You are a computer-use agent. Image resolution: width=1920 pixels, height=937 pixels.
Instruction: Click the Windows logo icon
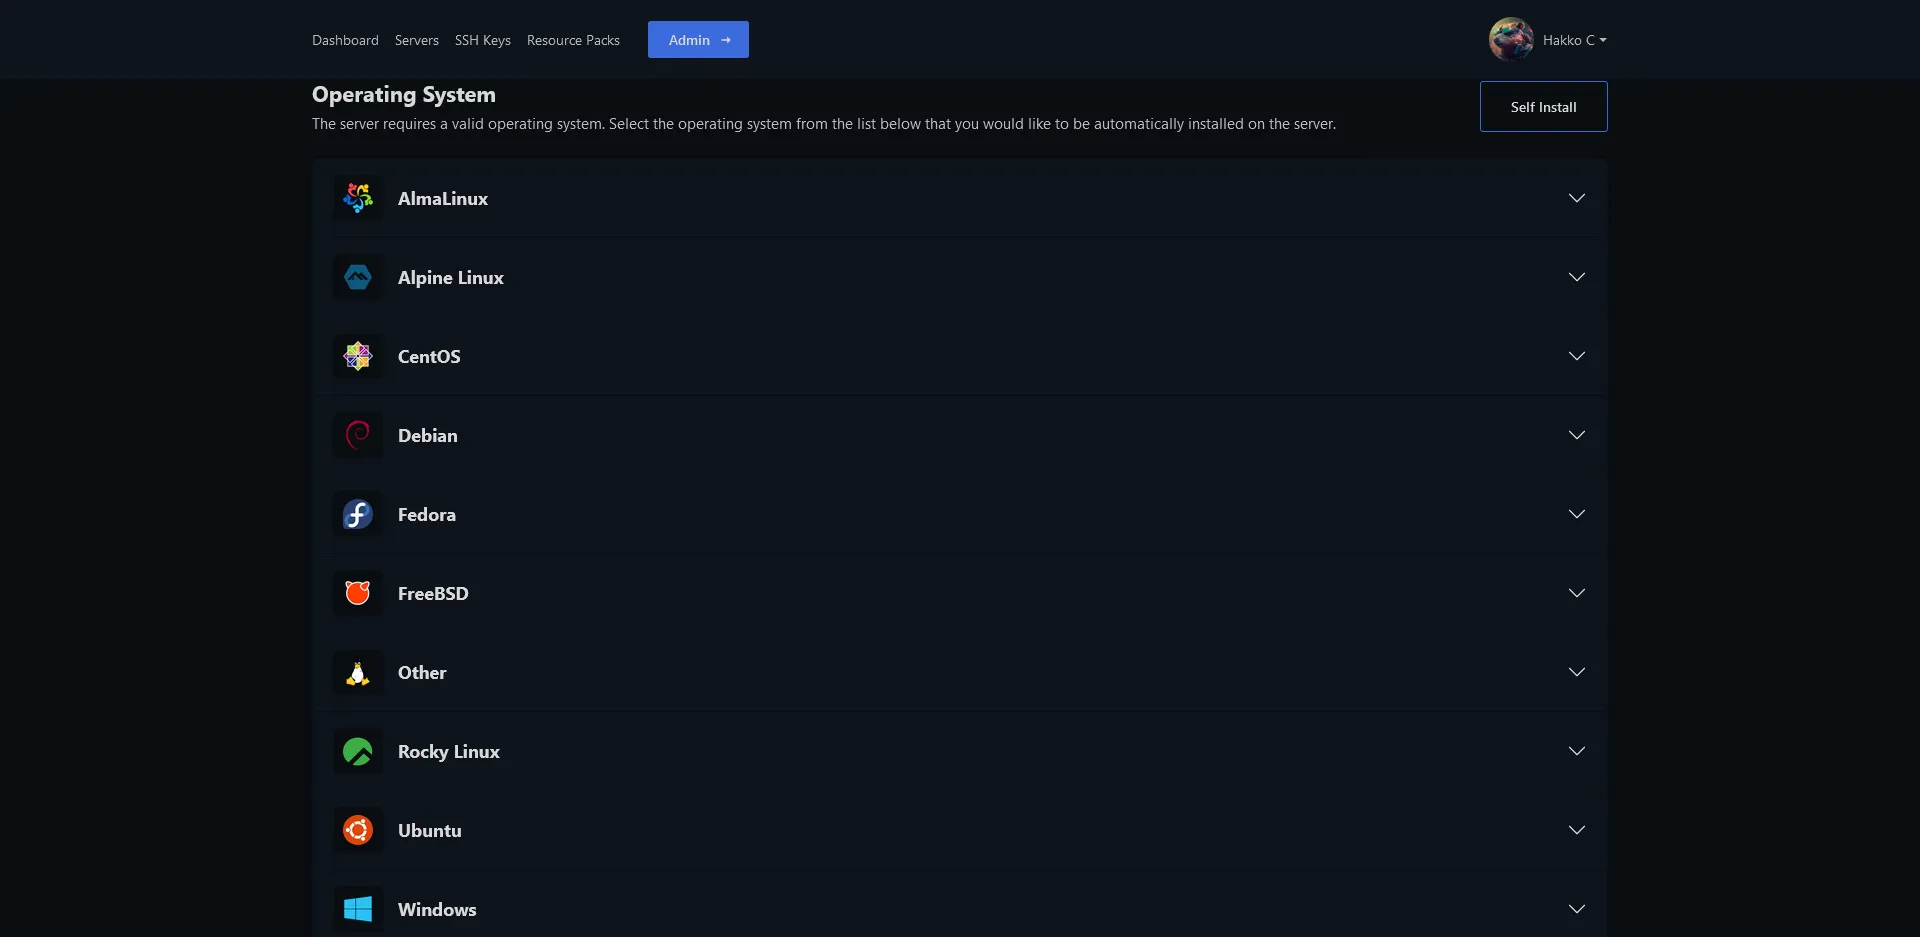358,909
